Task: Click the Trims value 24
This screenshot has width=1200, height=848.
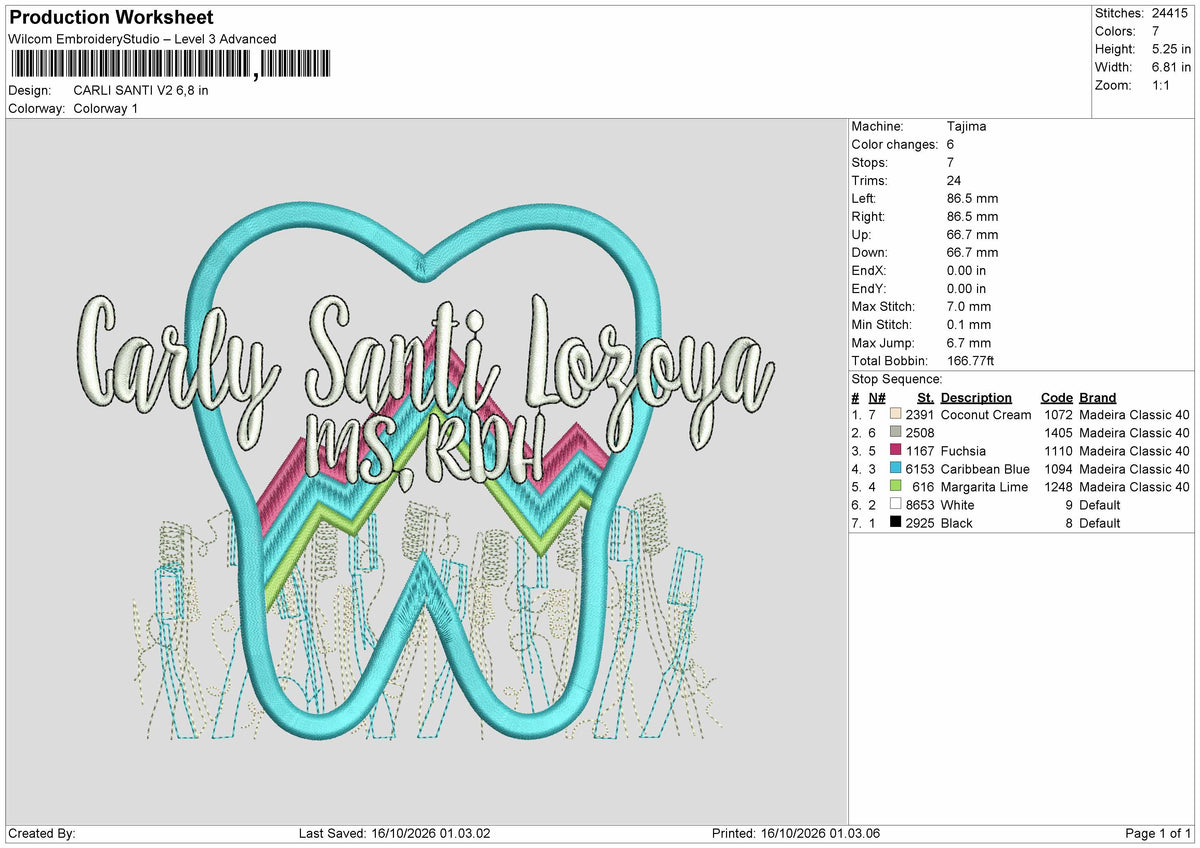Action: (x=954, y=180)
